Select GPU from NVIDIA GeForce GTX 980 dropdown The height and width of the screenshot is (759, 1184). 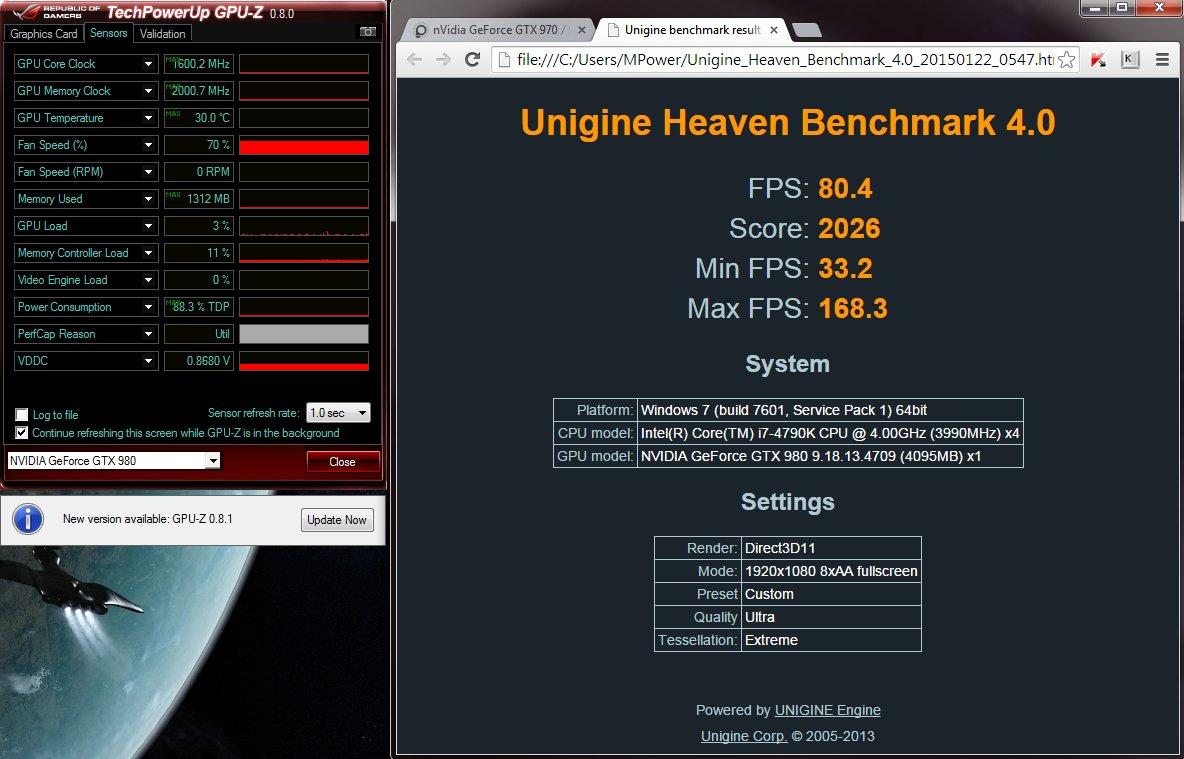pos(113,461)
